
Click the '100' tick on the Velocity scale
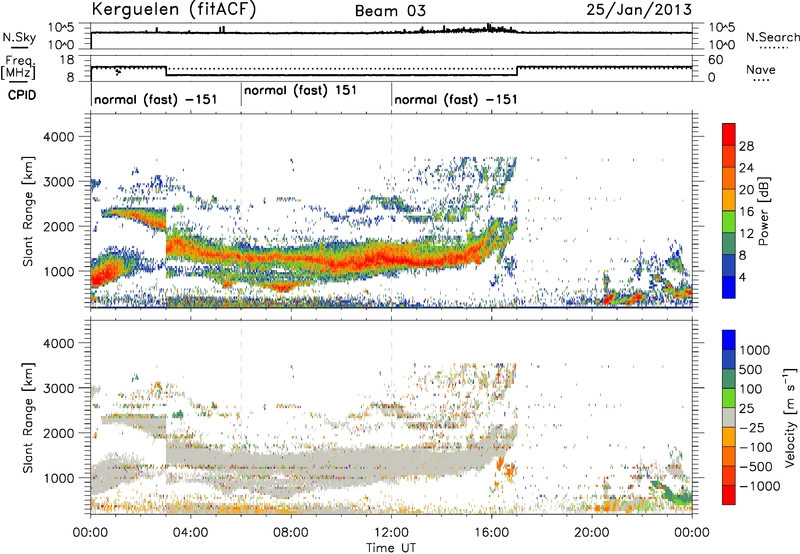[751, 389]
